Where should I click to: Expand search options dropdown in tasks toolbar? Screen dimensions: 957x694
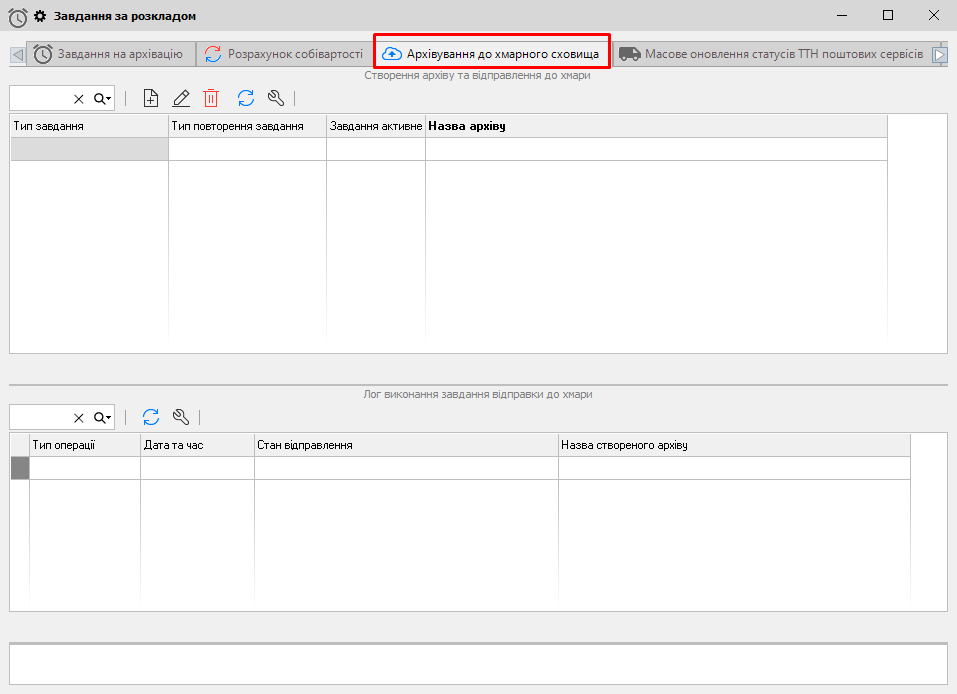(103, 98)
